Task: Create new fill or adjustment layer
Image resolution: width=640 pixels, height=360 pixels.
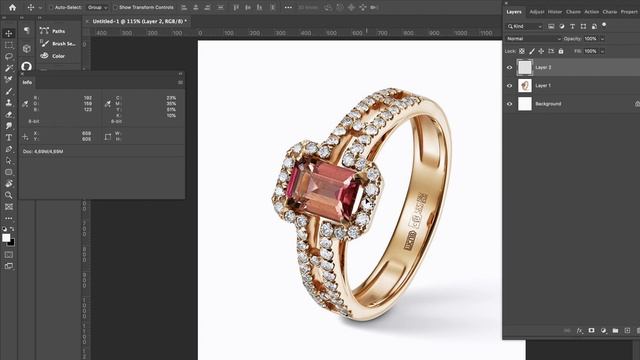Action: [603, 331]
